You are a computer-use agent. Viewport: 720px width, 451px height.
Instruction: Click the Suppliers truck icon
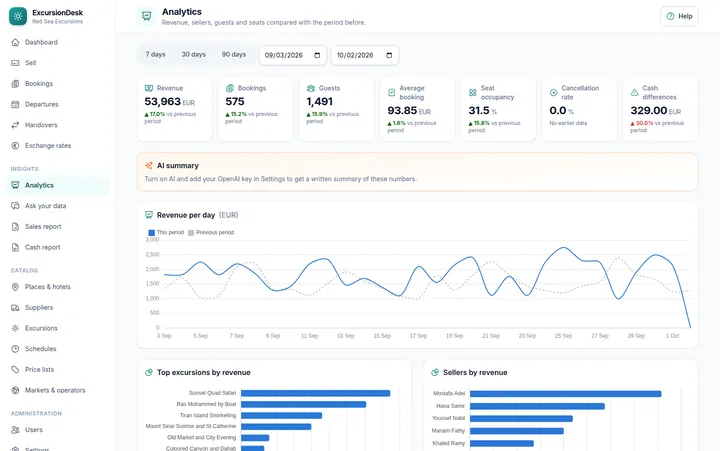click(15, 307)
